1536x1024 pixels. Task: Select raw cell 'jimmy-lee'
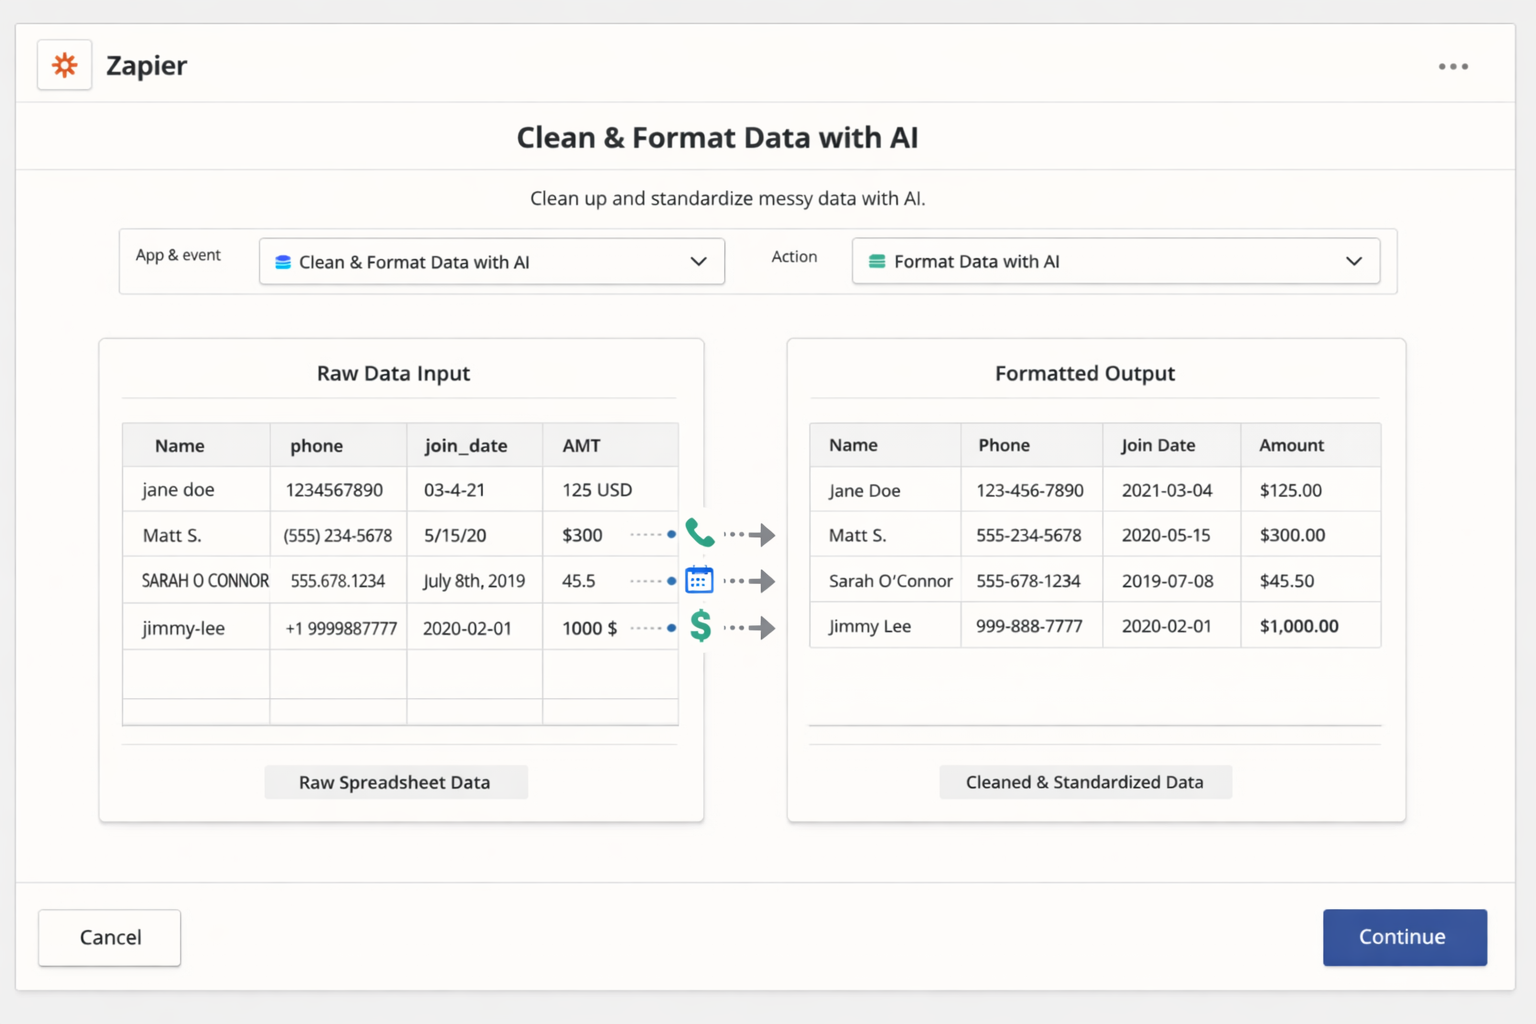[196, 627]
